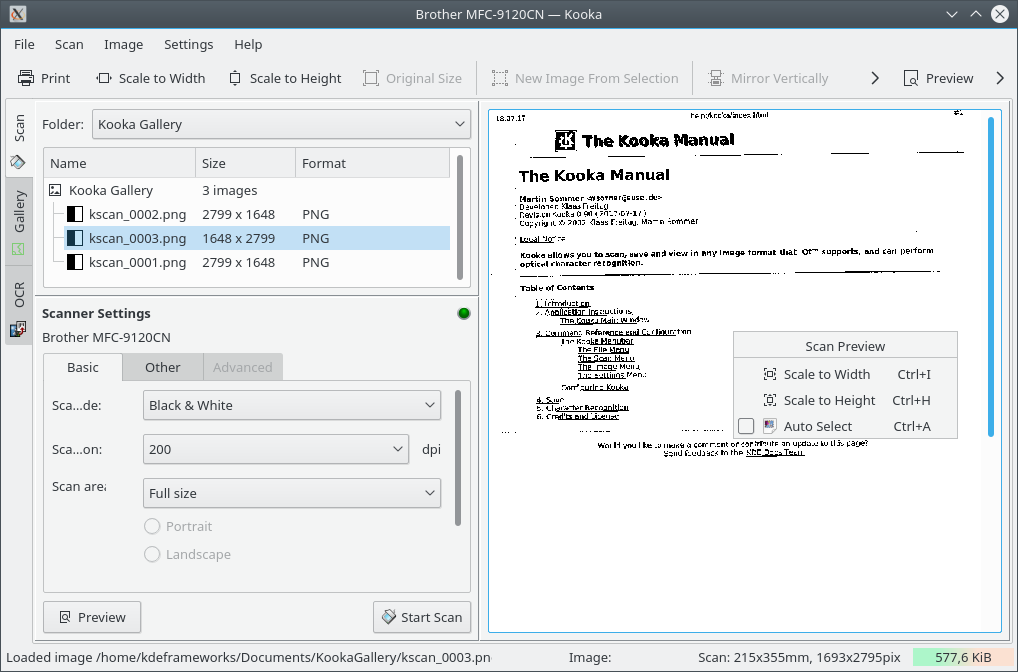Open the Image menu
Image resolution: width=1018 pixels, height=672 pixels.
pos(123,44)
